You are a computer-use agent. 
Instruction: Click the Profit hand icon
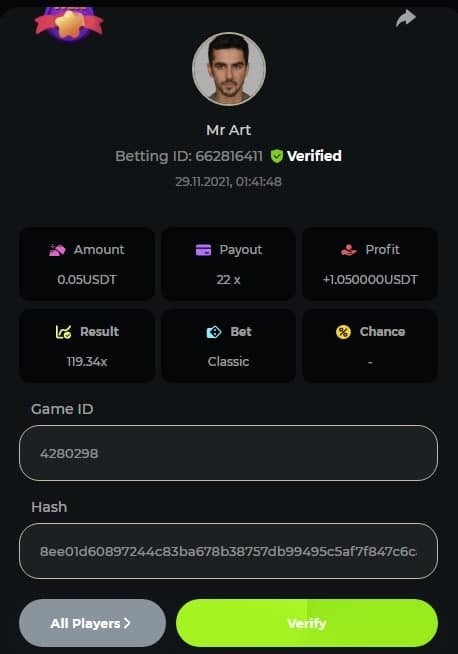tap(349, 250)
